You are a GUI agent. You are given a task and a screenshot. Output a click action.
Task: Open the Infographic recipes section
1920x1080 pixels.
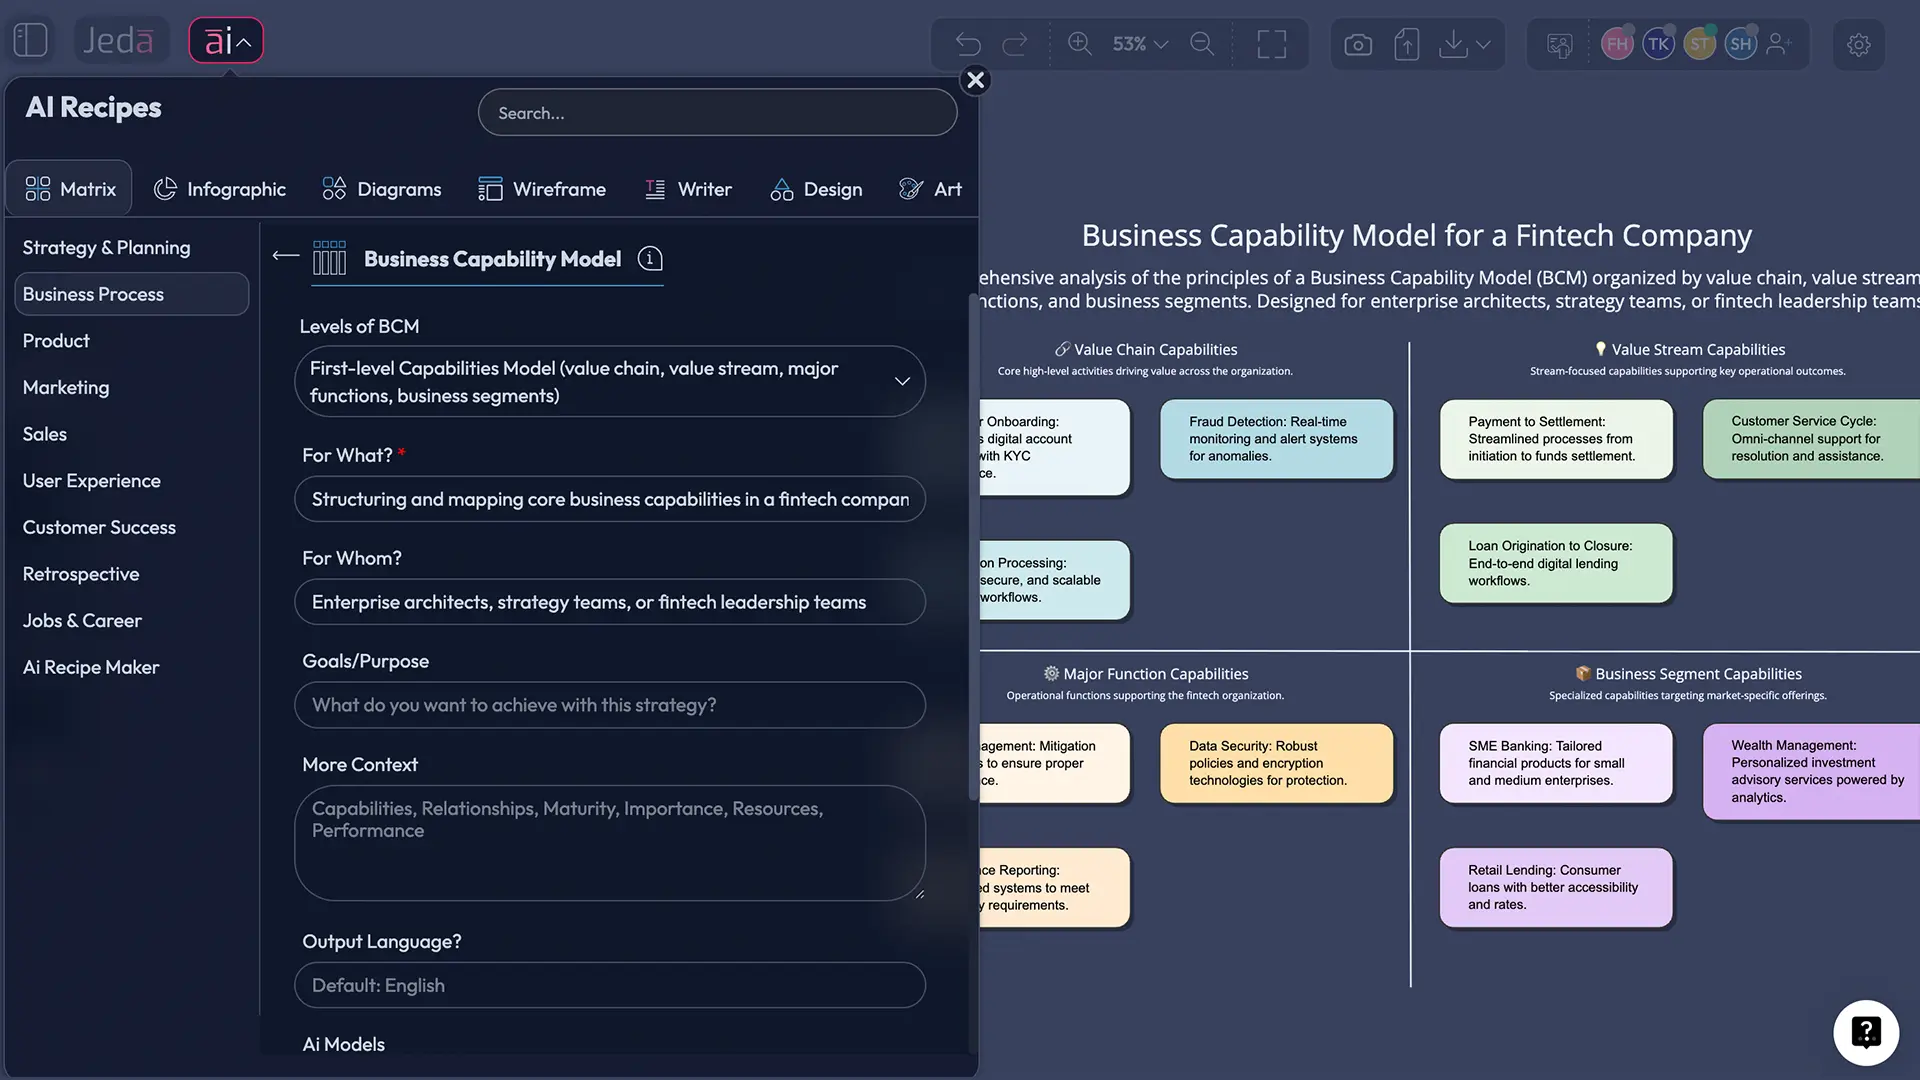tap(220, 188)
